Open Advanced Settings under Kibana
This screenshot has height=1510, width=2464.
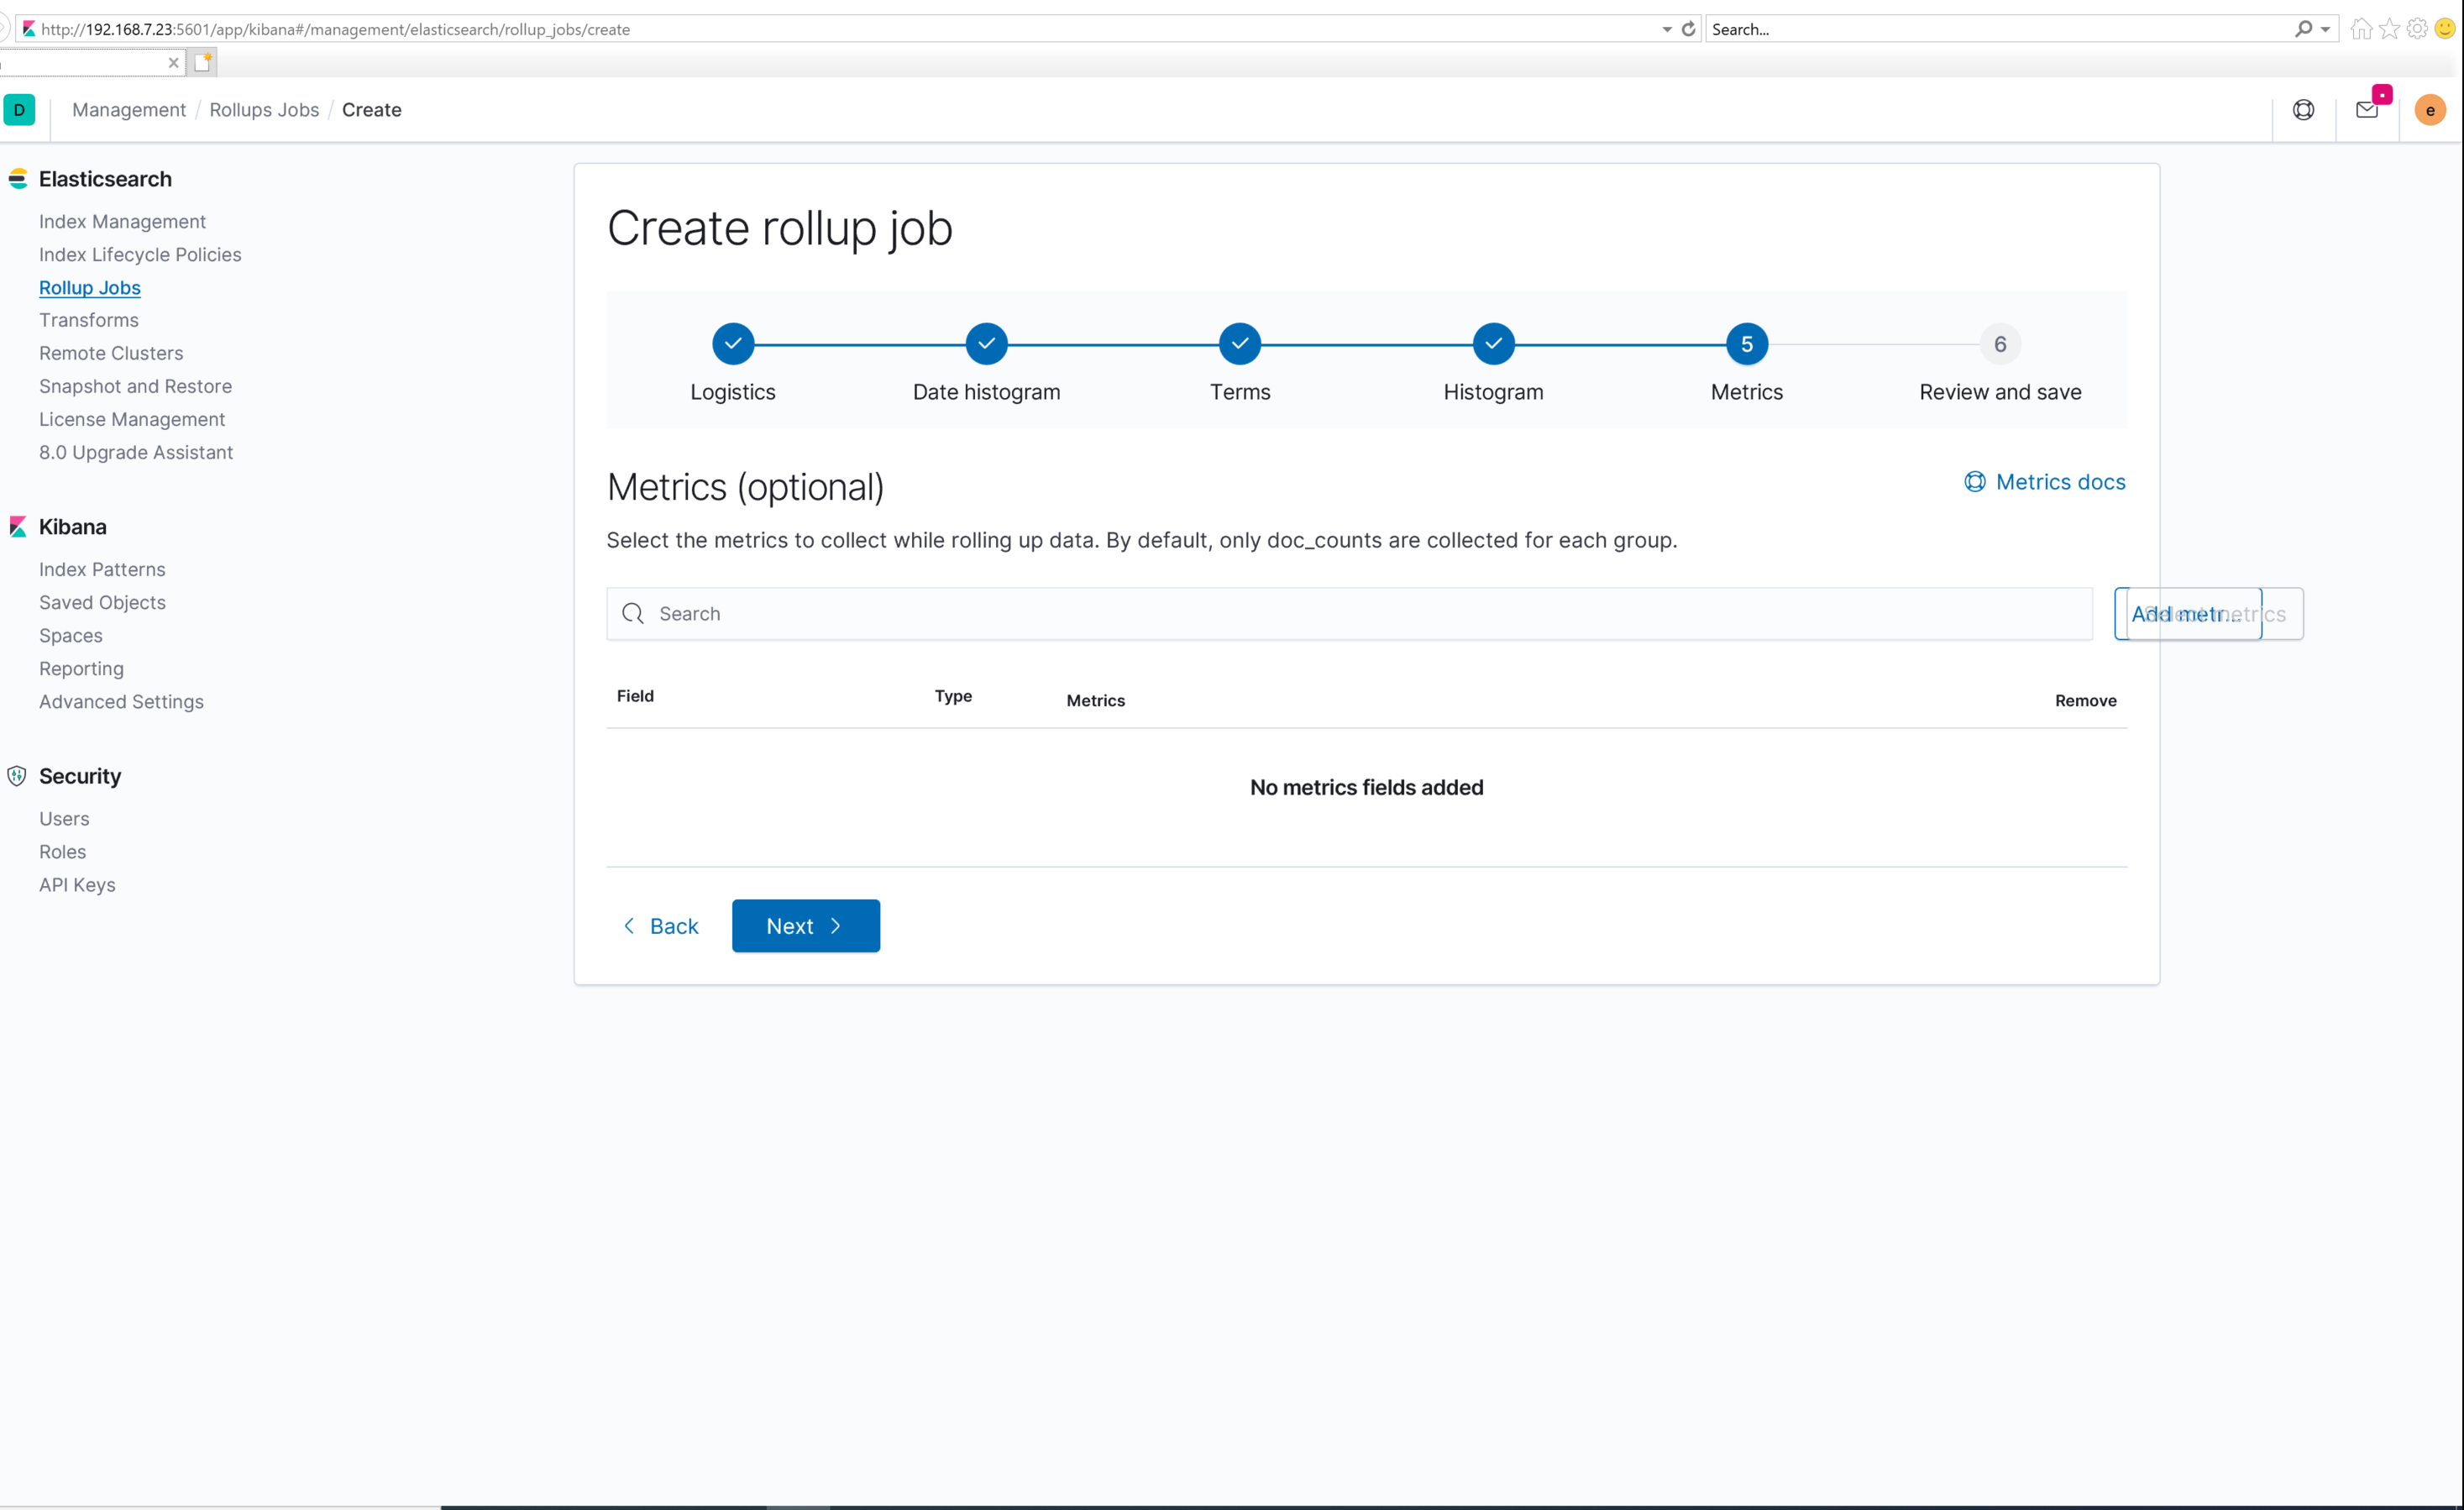click(121, 702)
